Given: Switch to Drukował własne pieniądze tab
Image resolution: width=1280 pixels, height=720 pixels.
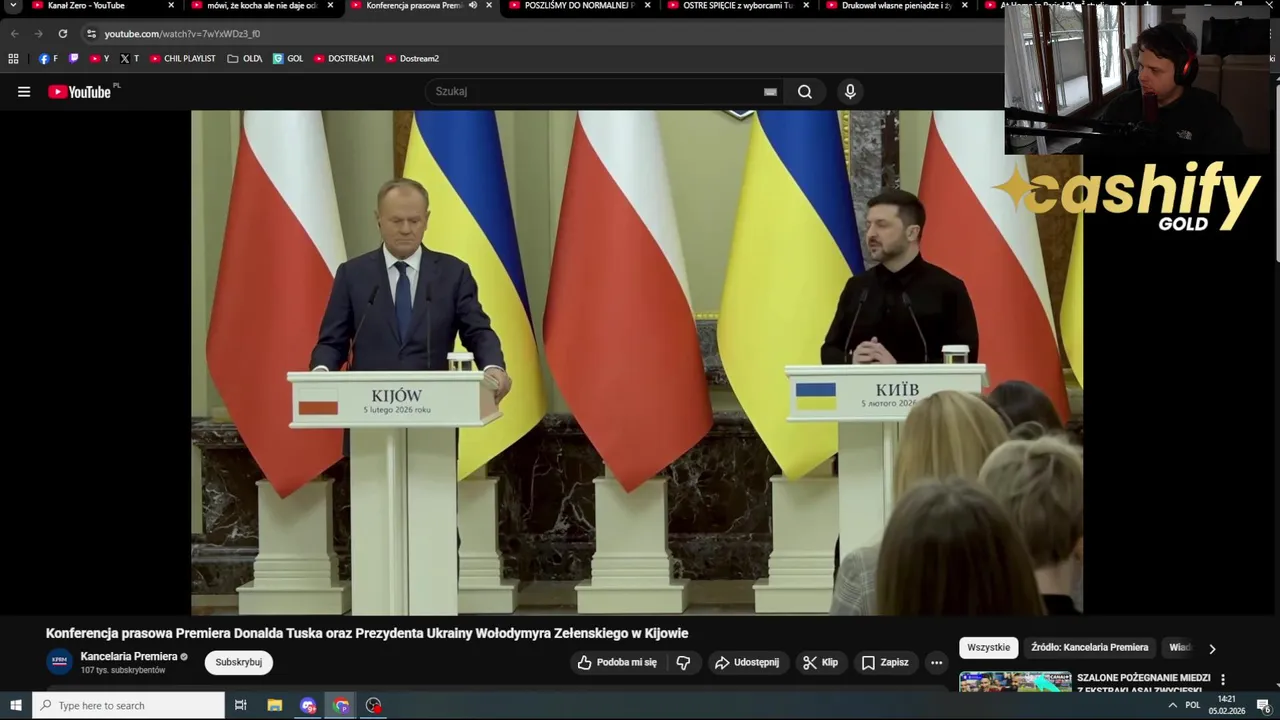Looking at the screenshot, I should point(896,5).
